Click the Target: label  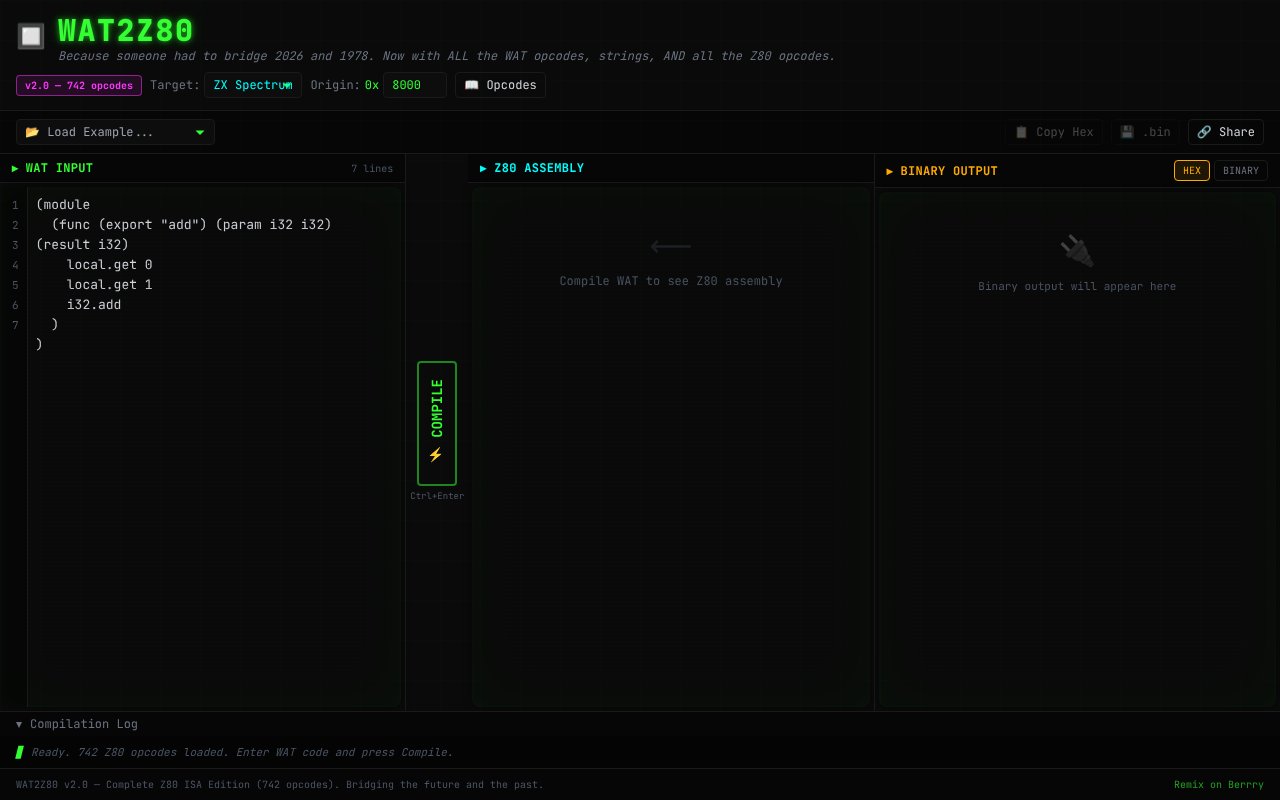[175, 85]
